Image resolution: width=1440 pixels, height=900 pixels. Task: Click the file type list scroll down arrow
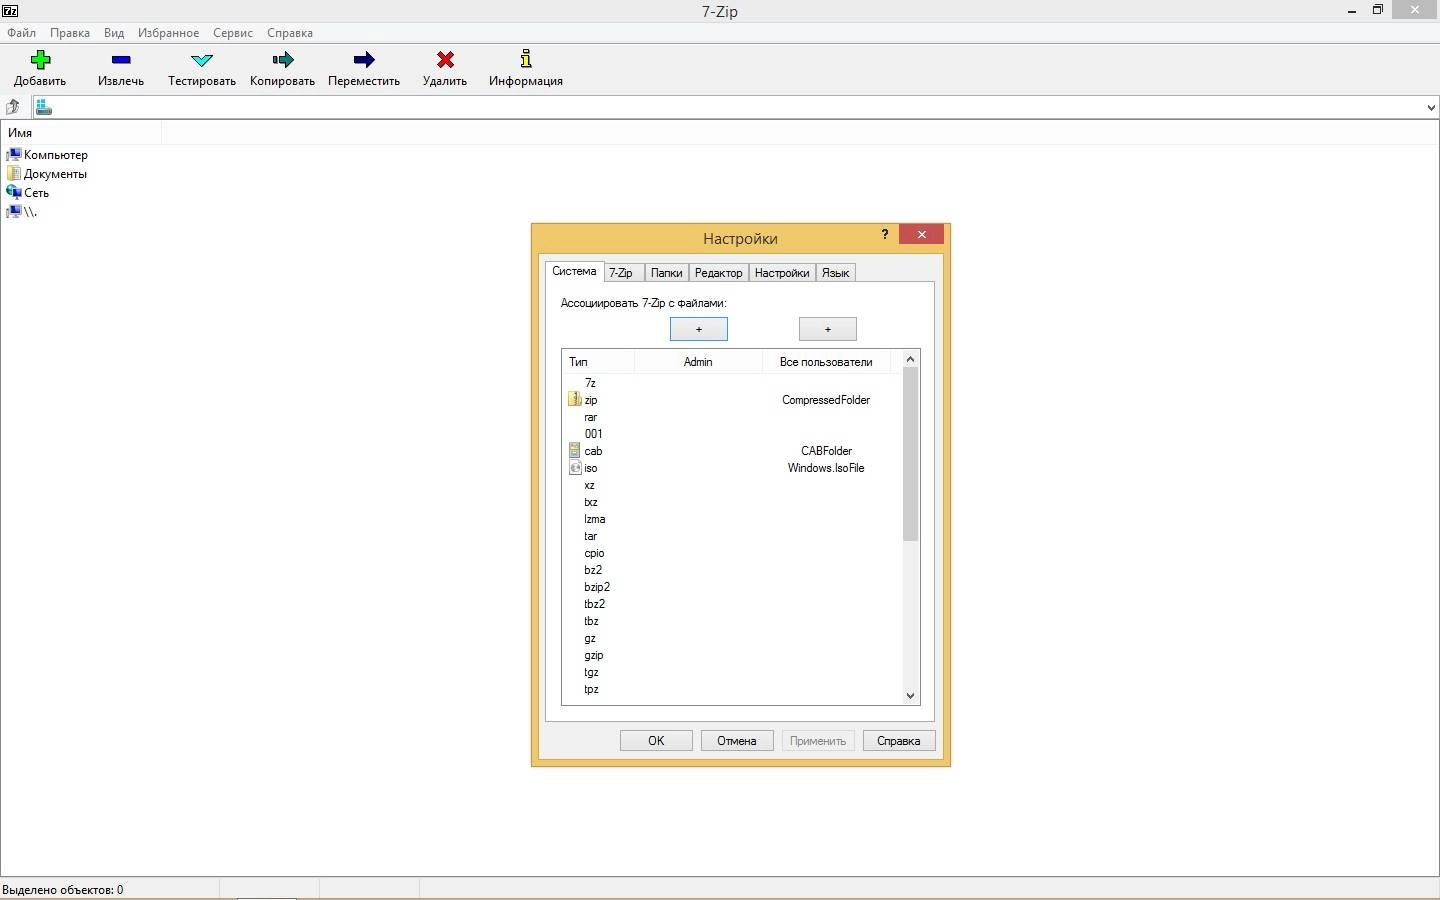pyautogui.click(x=910, y=696)
